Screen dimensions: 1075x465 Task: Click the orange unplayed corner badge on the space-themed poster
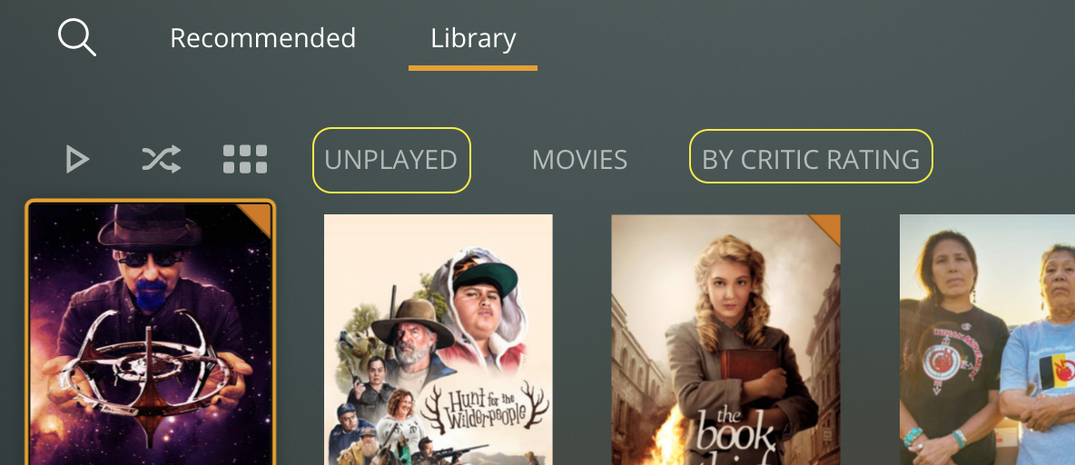(x=257, y=217)
